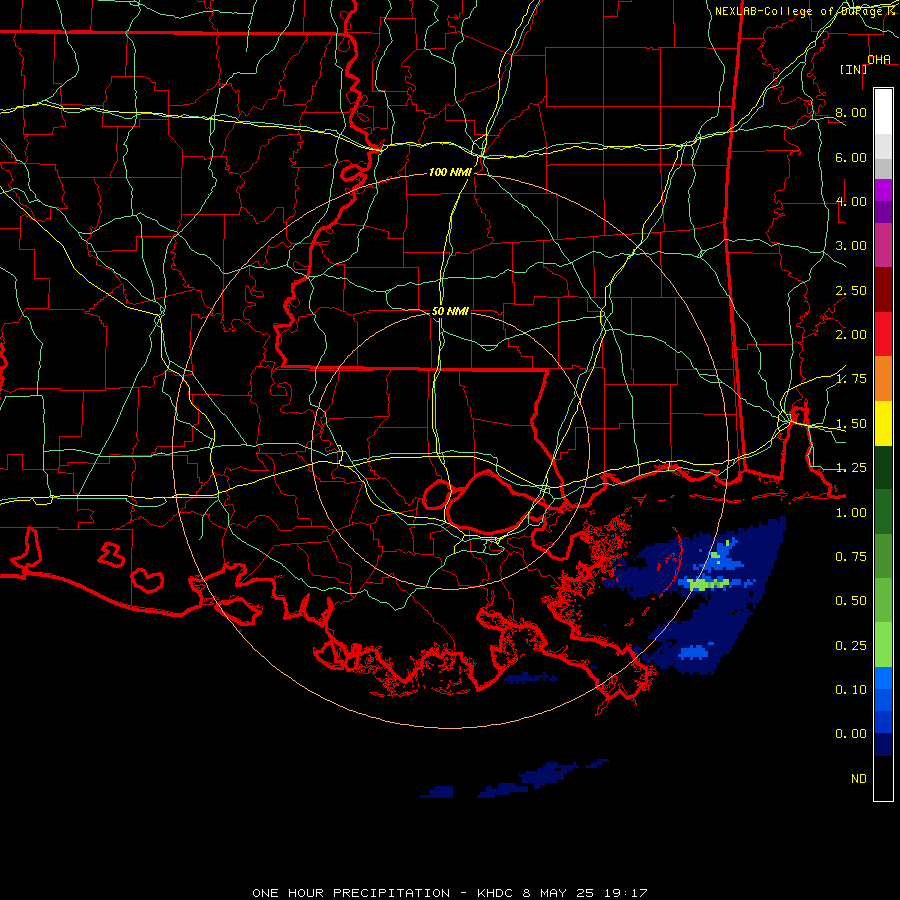Select the orange legend swatch
Viewport: 900px width, 900px height.
point(883,379)
